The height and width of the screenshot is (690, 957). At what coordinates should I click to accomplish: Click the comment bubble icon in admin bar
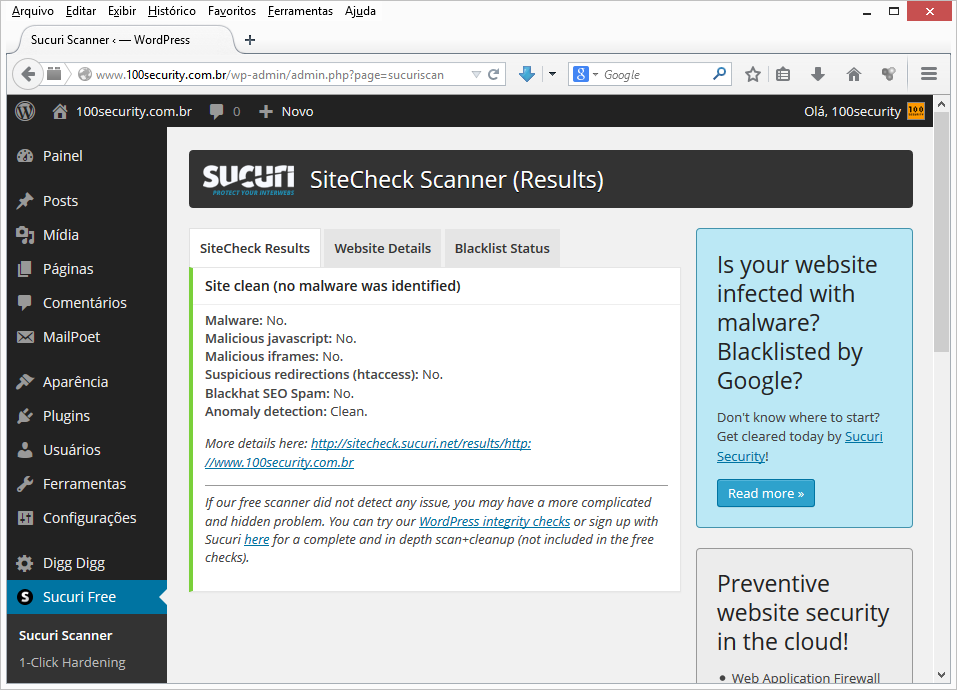(216, 112)
